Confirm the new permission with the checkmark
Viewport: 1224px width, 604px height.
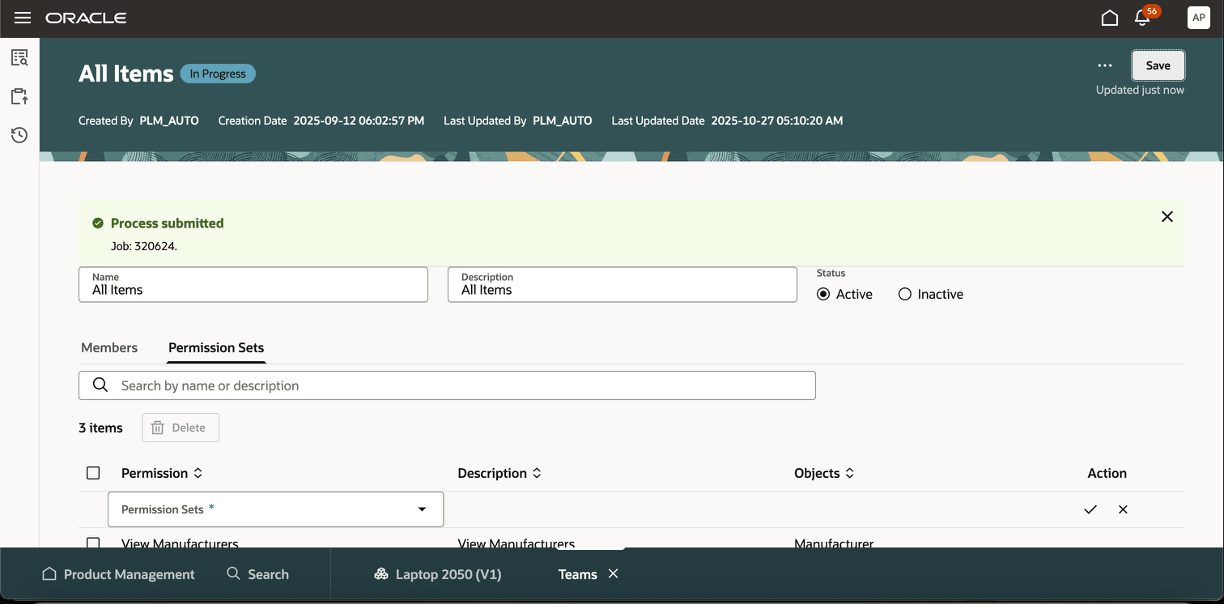1090,509
